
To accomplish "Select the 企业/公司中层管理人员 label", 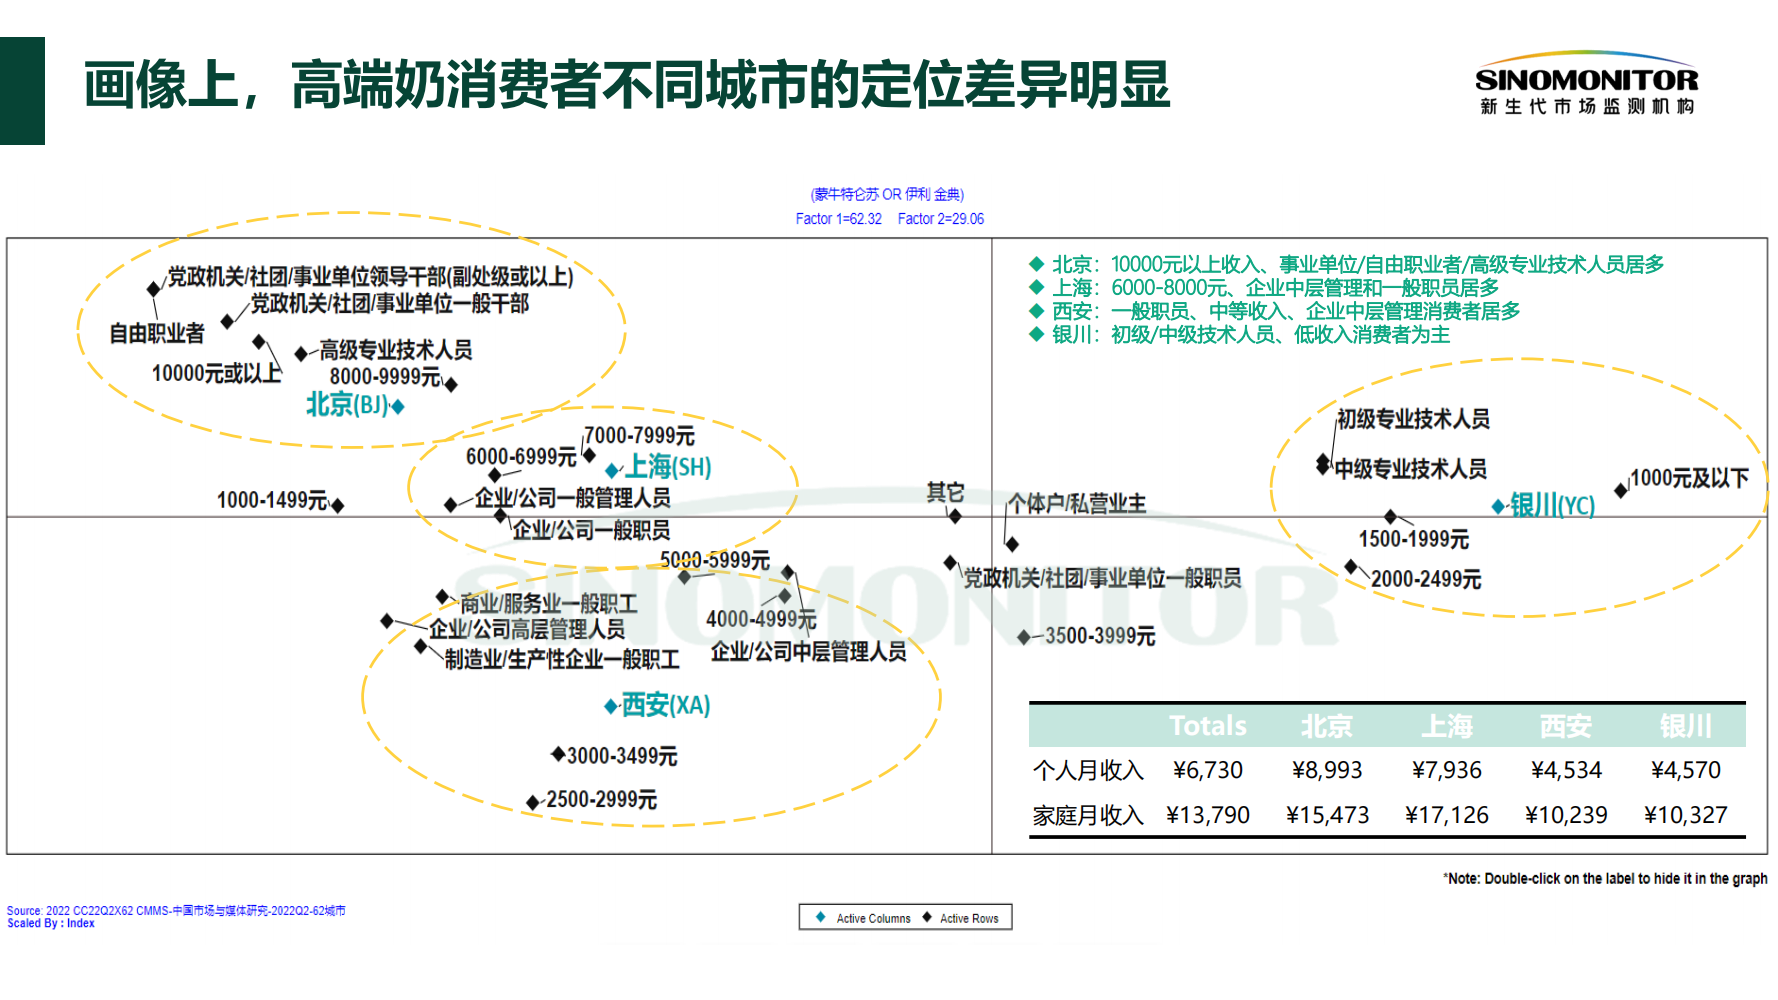I will 808,652.
